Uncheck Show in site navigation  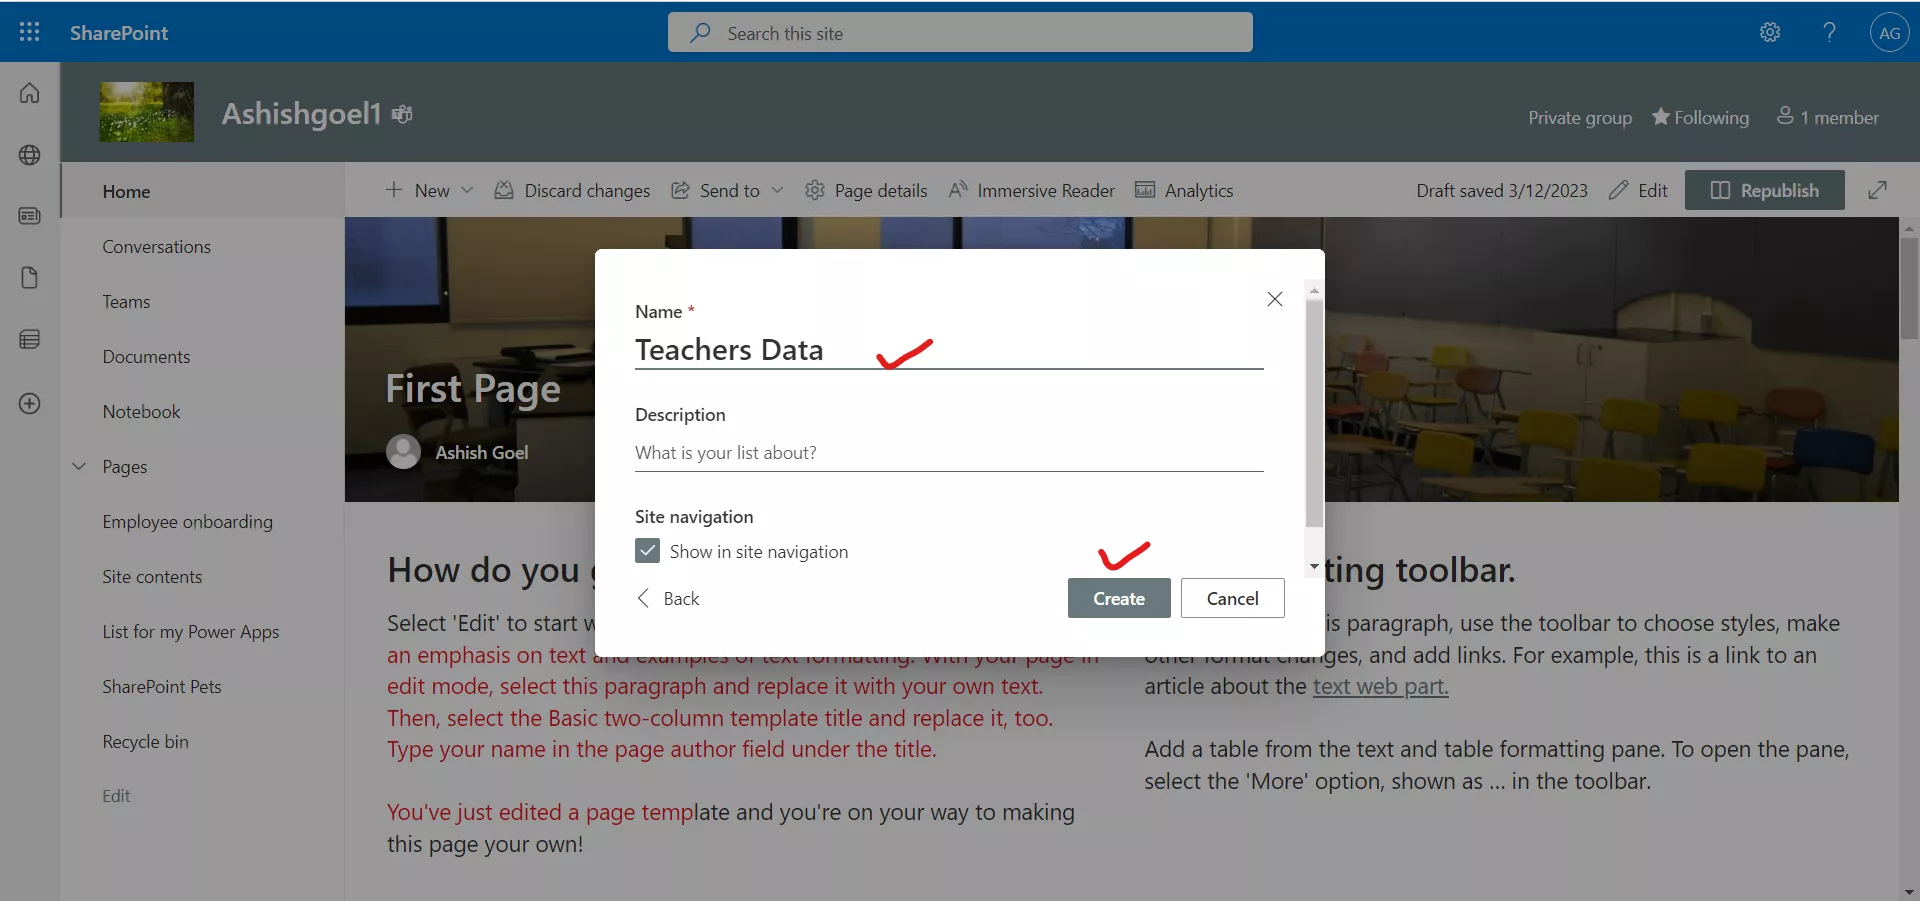(x=647, y=550)
